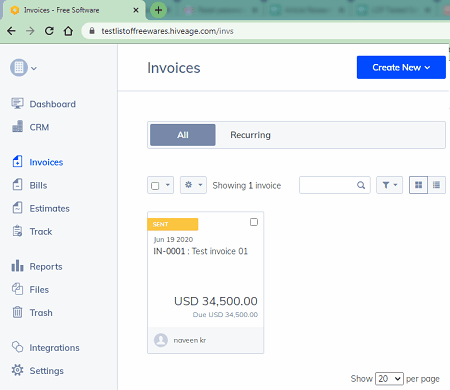Image resolution: width=450 pixels, height=390 pixels.
Task: Tick the select-all invoices checkbox
Action: 155,185
